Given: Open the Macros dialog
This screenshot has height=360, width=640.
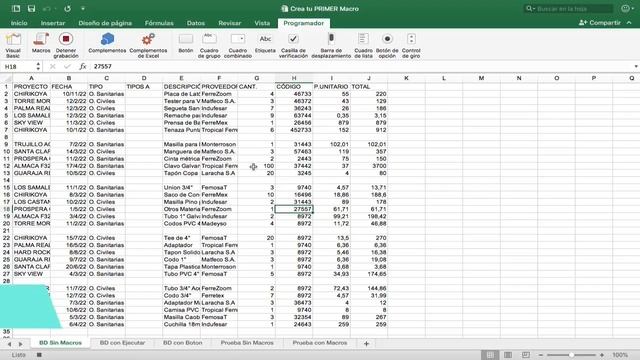Looking at the screenshot, I should point(41,43).
